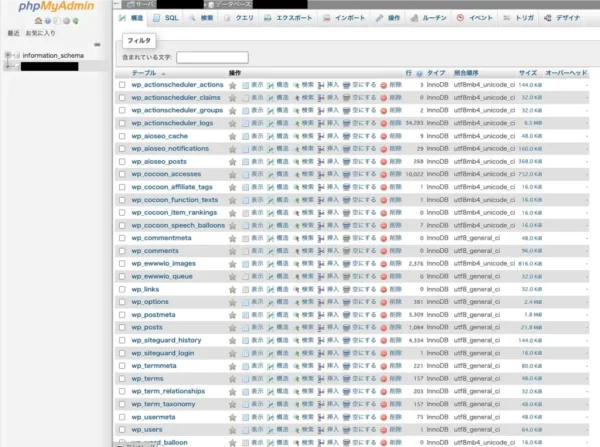
Task: Expand the redacted database tree node
Action: click(8, 66)
